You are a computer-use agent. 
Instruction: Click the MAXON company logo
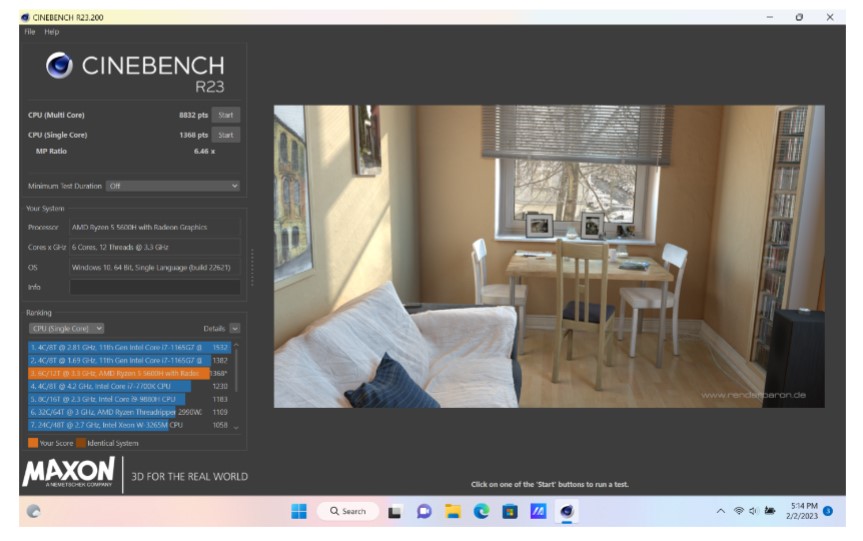tap(69, 472)
